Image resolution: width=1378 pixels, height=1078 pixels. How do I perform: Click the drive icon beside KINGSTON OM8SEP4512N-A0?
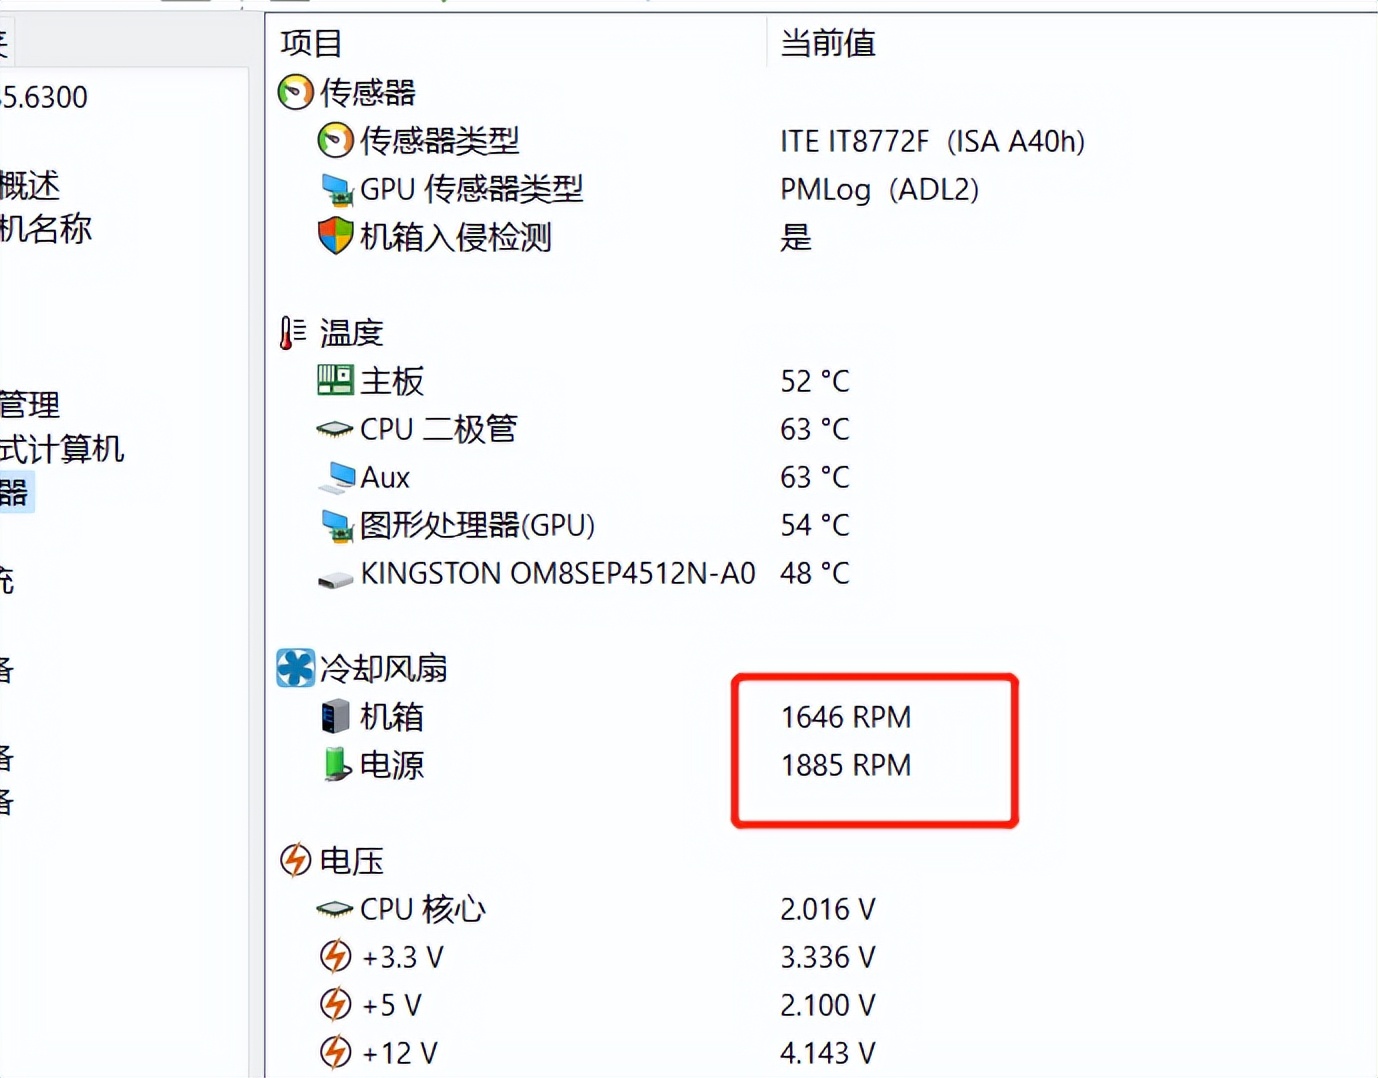[334, 573]
